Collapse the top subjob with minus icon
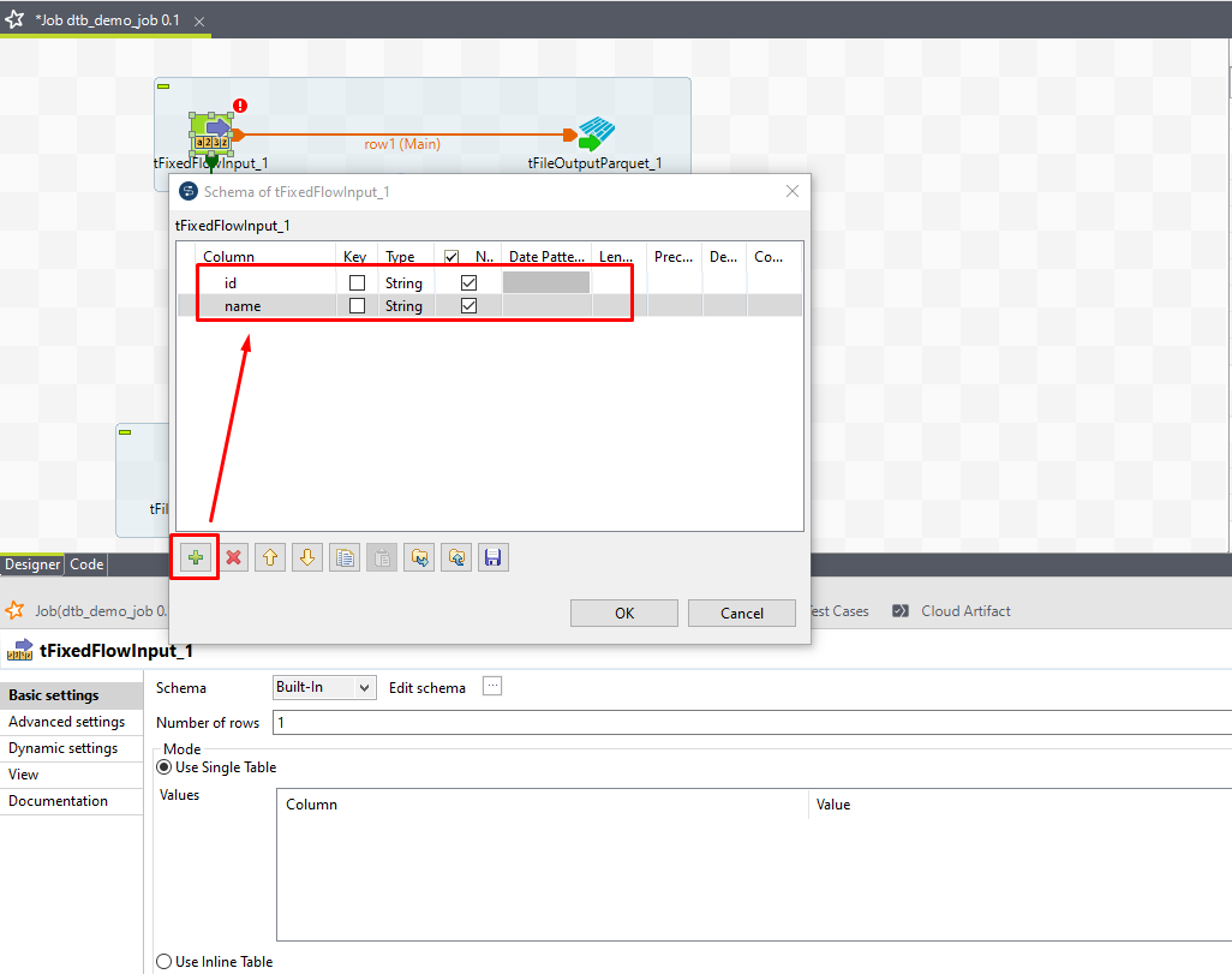This screenshot has width=1232, height=974. pyautogui.click(x=163, y=86)
